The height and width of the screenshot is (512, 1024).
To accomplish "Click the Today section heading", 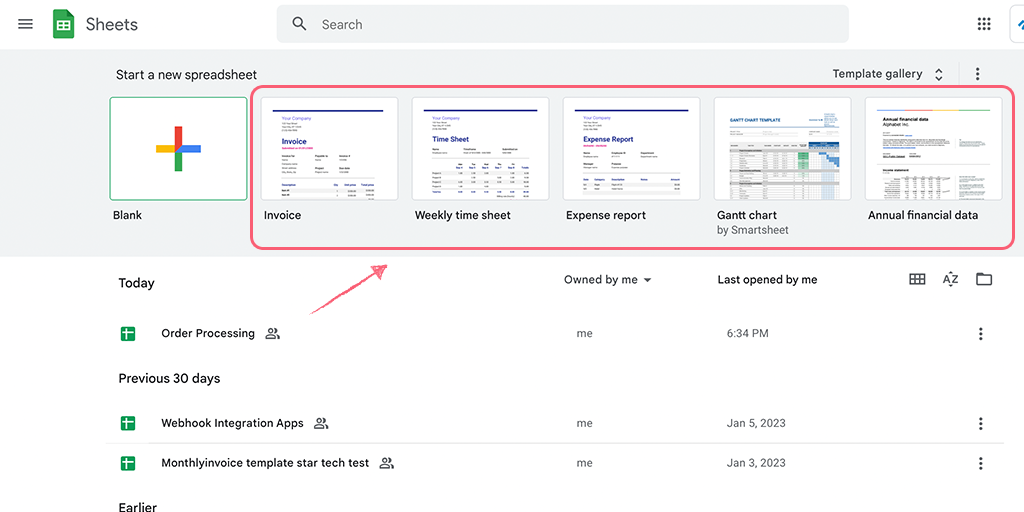I will click(136, 283).
